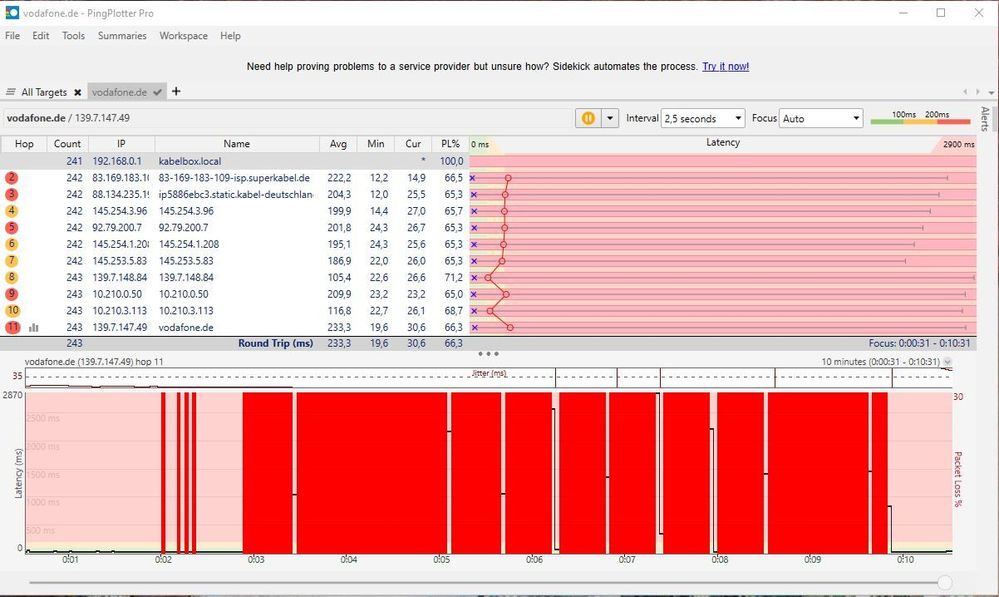Open the 10 minutes timeline range dropdown
Screen dimensions: 999x597
947,362
